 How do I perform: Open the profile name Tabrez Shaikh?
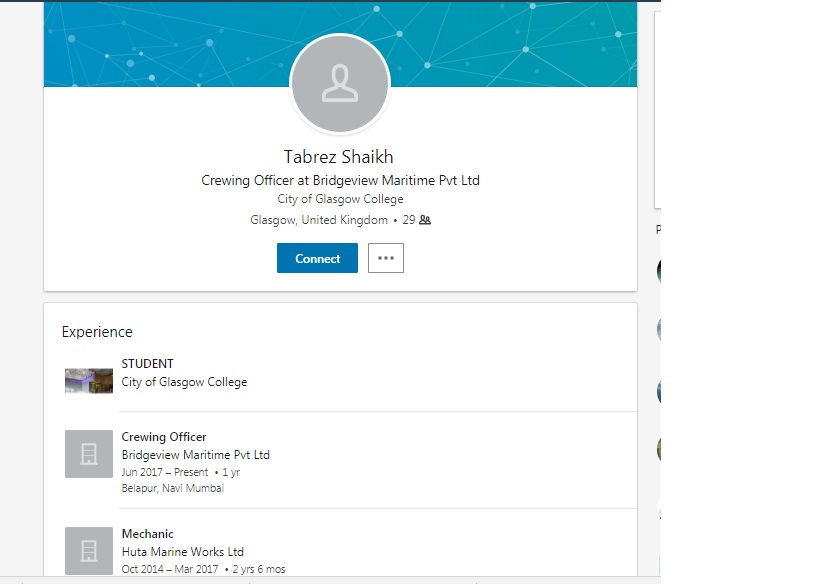point(338,157)
